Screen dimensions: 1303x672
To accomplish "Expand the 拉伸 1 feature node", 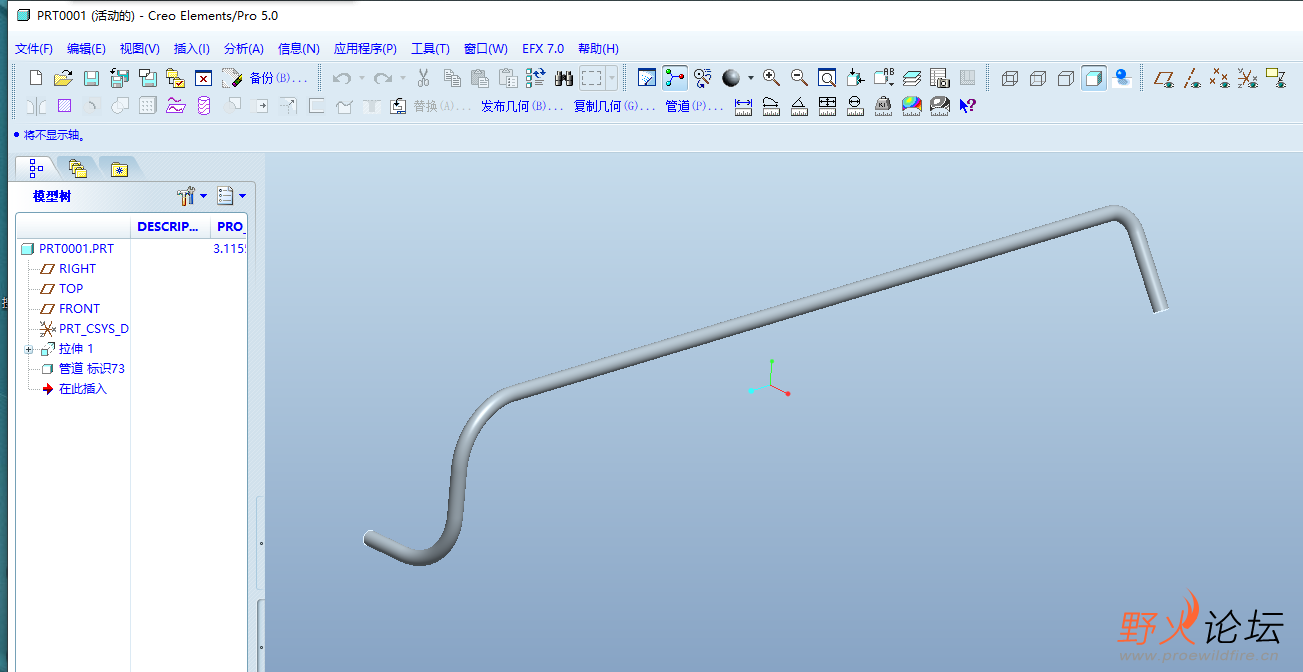I will coord(29,349).
